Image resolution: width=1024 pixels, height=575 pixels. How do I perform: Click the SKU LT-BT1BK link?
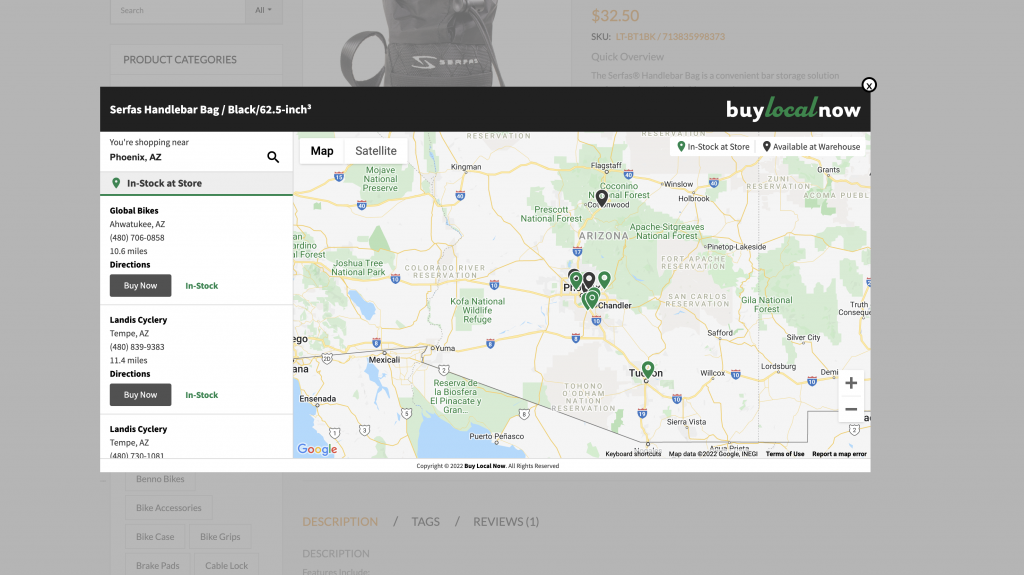click(x=670, y=37)
